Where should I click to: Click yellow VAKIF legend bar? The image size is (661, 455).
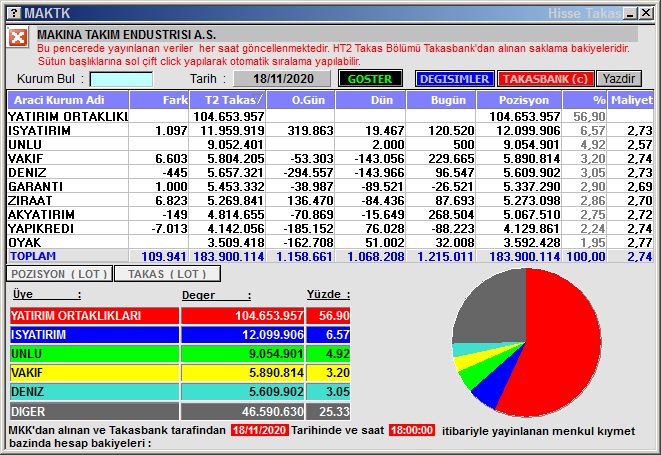click(x=94, y=373)
